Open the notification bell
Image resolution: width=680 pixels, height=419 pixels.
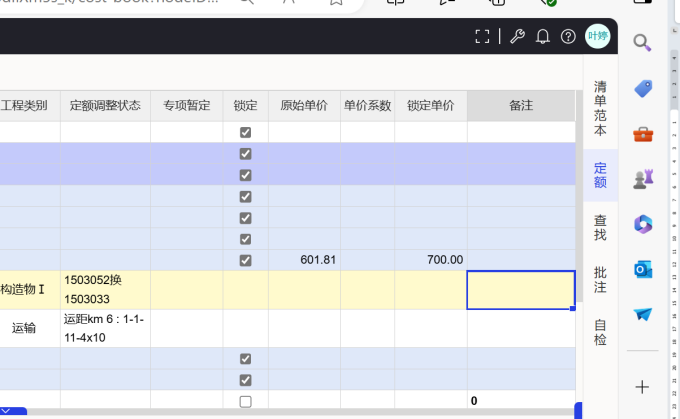coord(543,37)
